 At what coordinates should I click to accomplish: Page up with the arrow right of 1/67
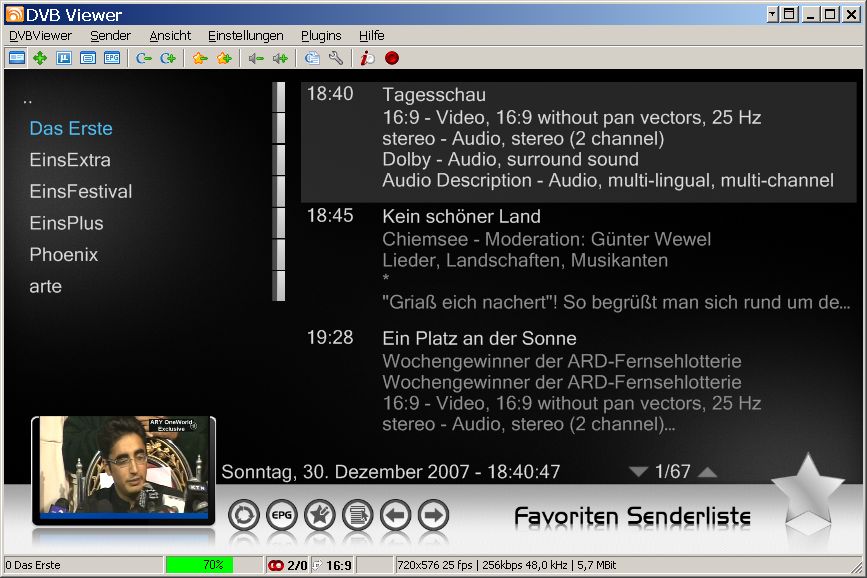(707, 472)
